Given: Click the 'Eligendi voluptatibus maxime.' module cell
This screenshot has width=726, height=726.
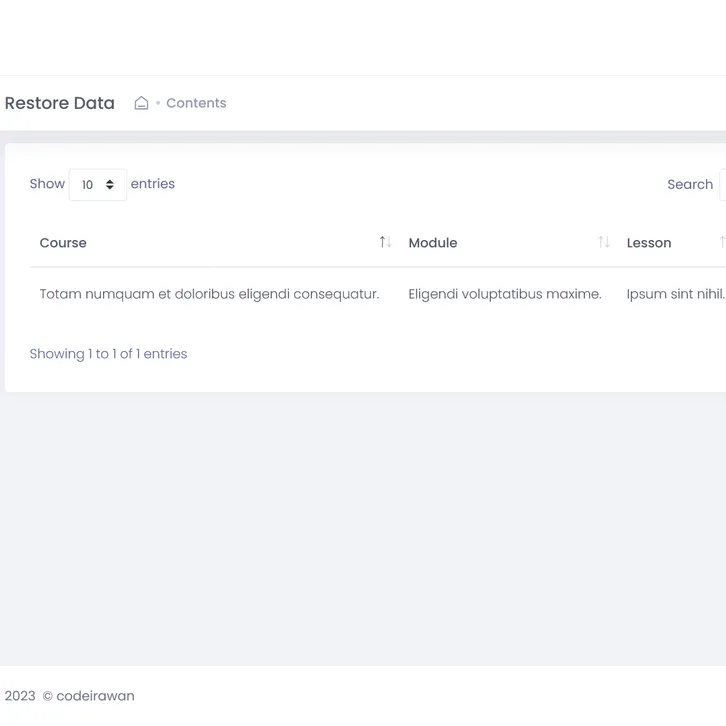Looking at the screenshot, I should (x=505, y=294).
